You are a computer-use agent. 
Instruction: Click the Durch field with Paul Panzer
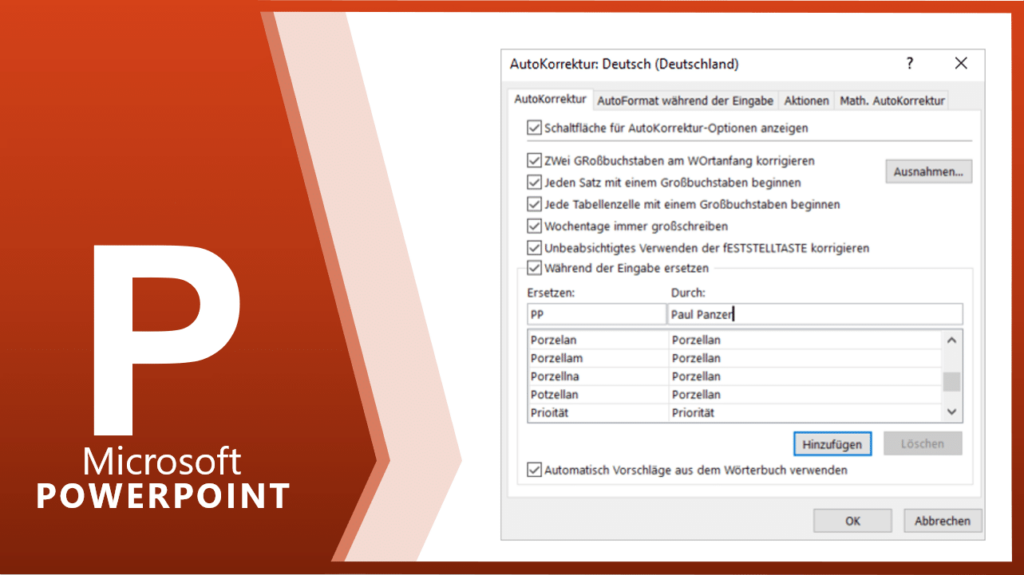pyautogui.click(x=815, y=314)
